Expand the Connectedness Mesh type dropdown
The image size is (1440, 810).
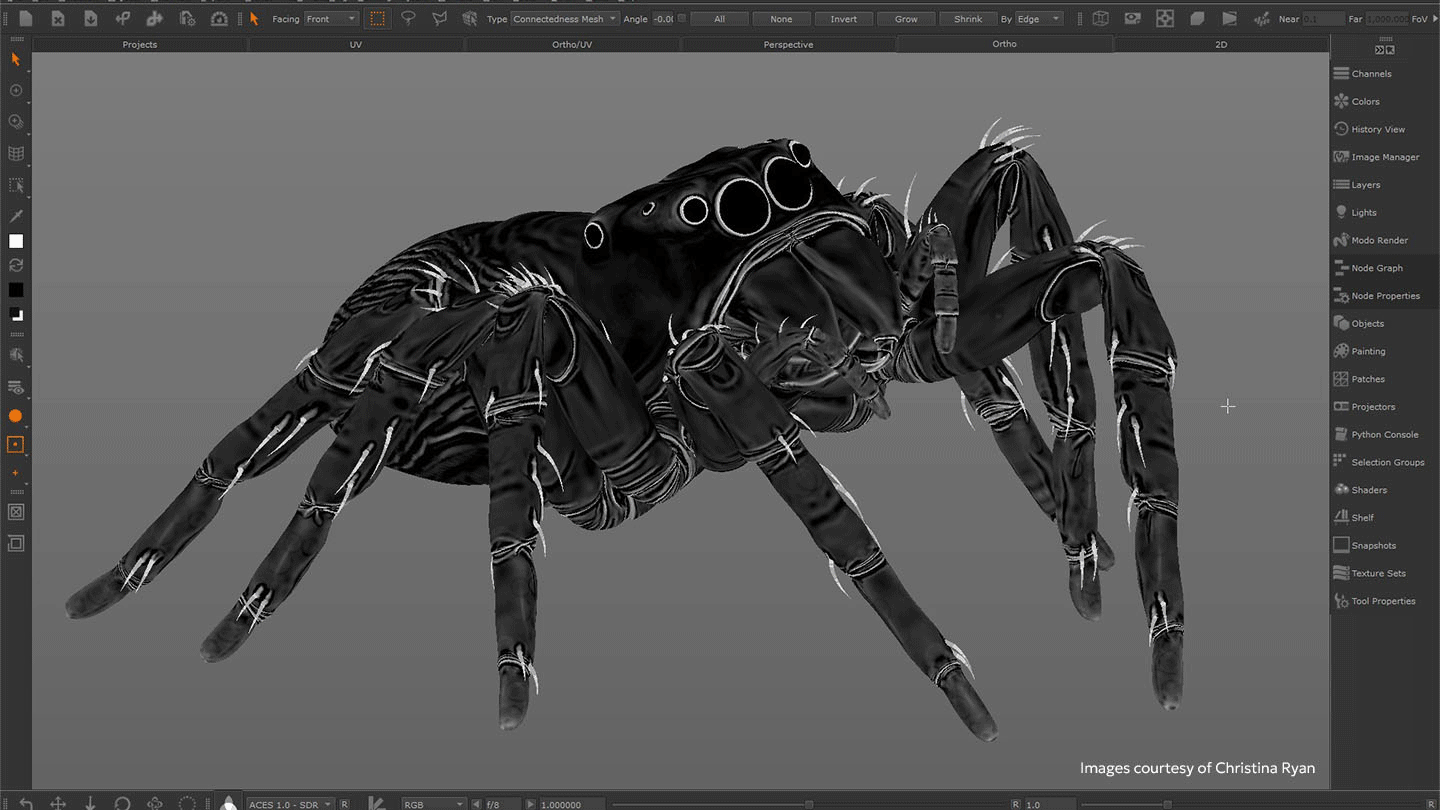pyautogui.click(x=565, y=19)
